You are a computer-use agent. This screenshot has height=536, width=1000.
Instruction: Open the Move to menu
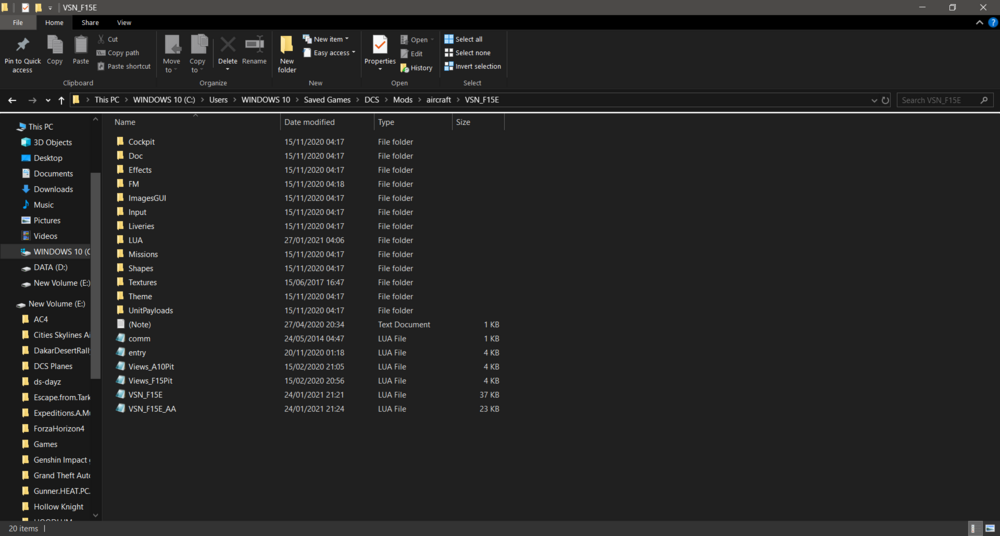172,54
